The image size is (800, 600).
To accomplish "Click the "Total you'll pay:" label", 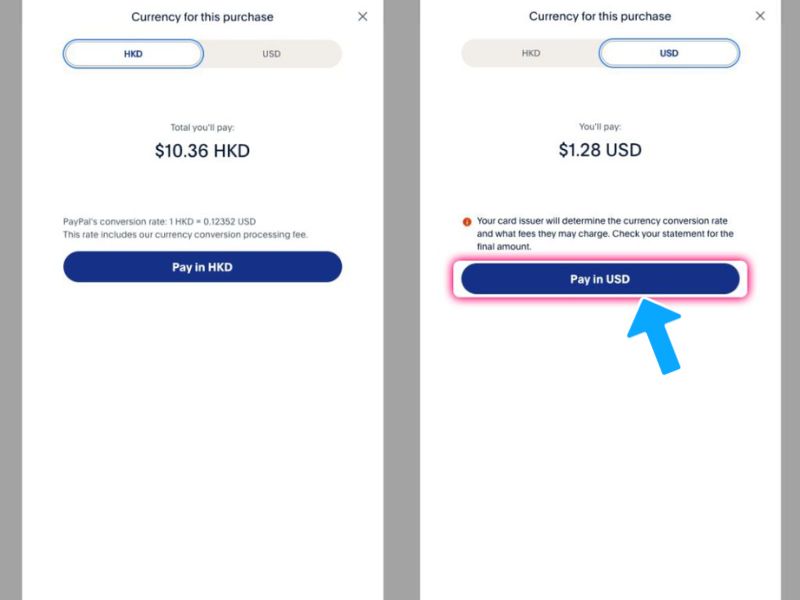I will 202,128.
